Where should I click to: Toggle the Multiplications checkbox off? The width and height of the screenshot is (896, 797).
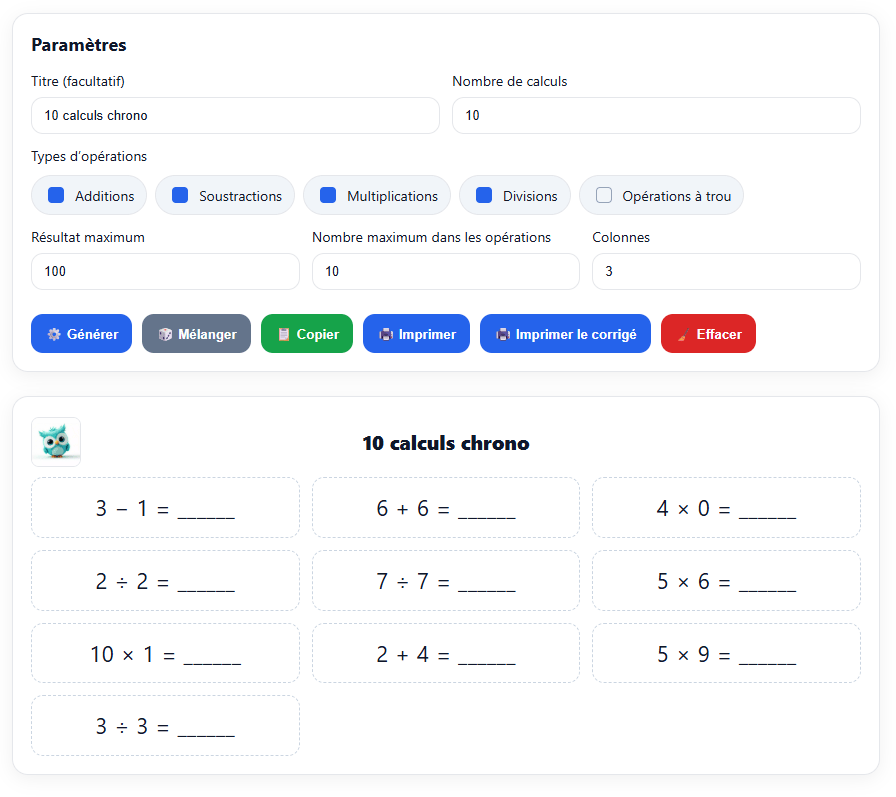[x=328, y=196]
